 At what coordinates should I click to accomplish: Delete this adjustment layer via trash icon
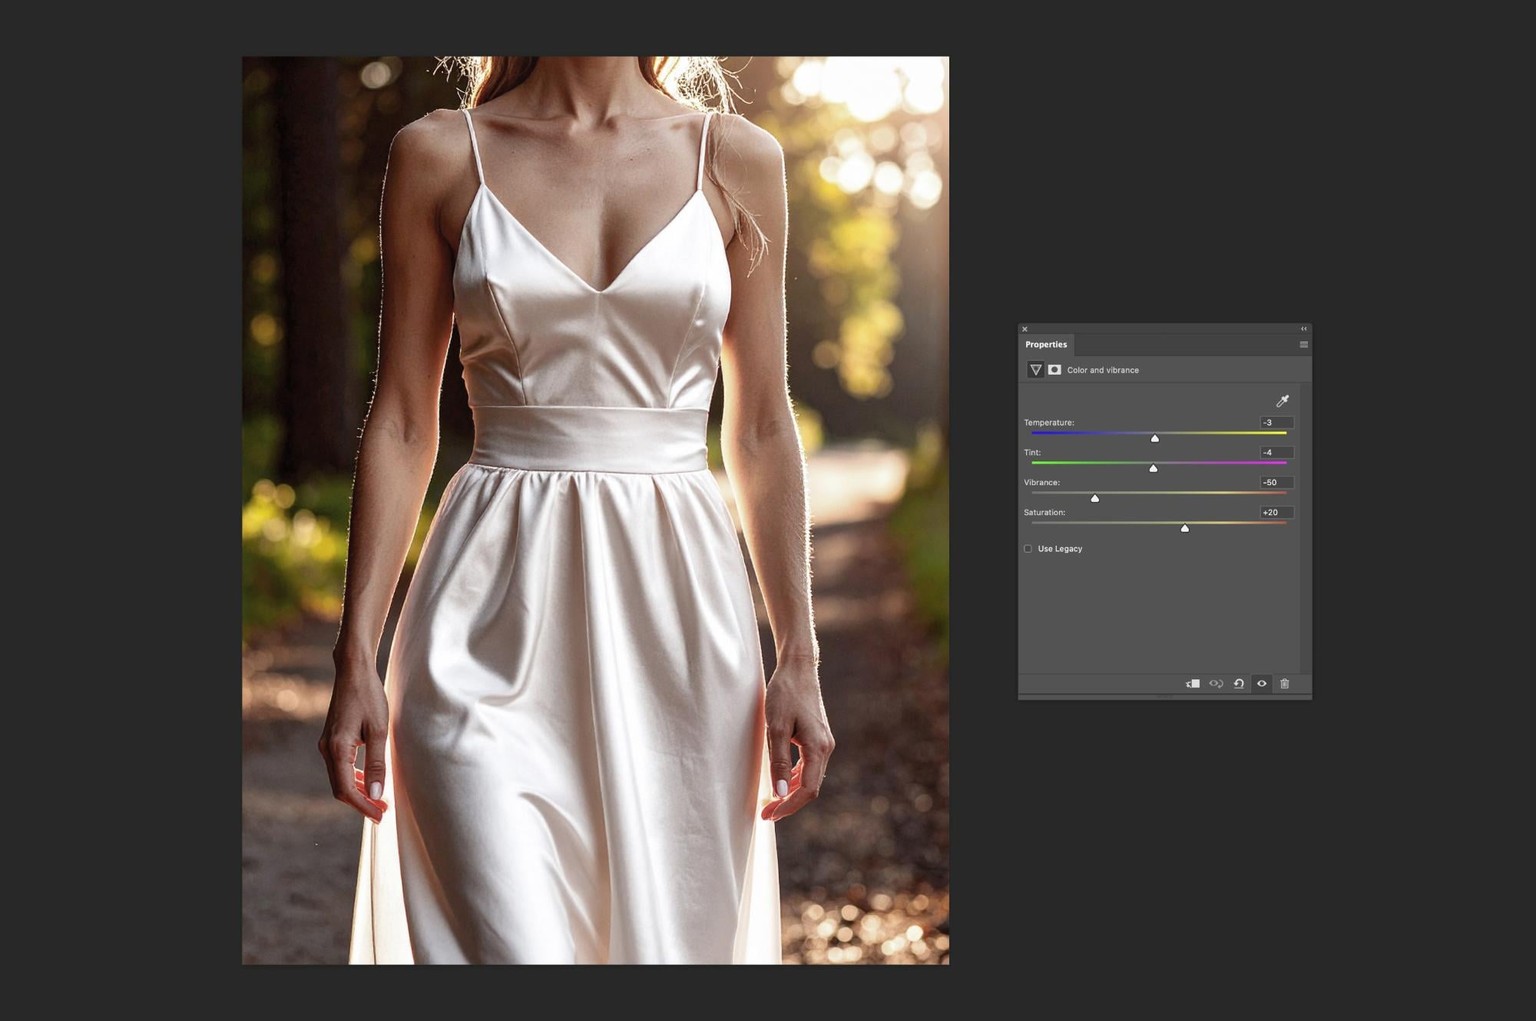pyautogui.click(x=1285, y=684)
